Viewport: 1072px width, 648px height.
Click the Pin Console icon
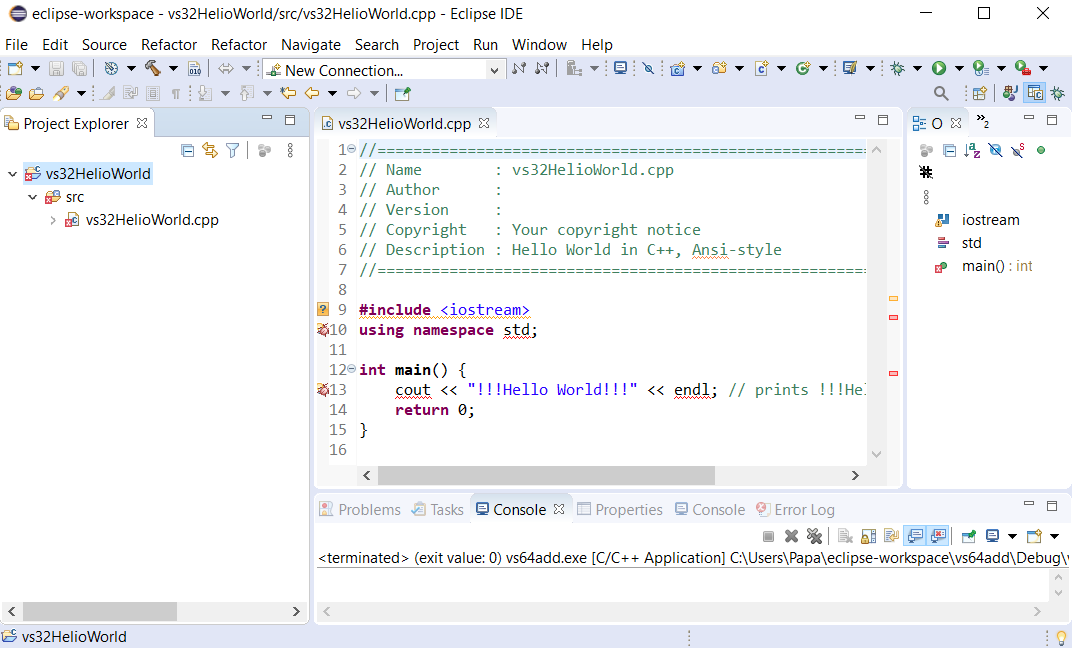pos(969,536)
